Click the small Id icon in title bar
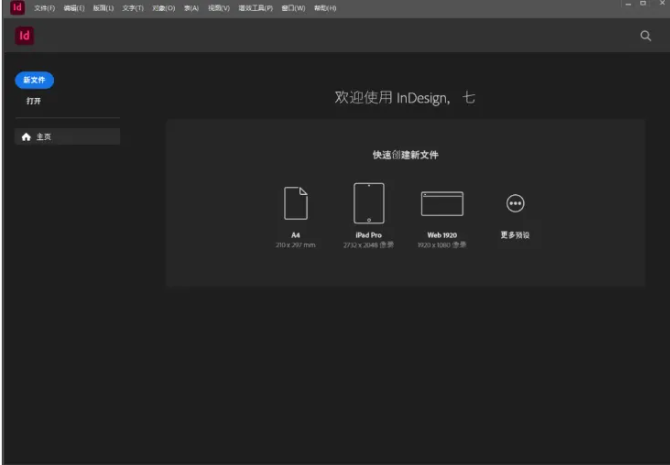Viewport: 670px width, 465px height. tap(18, 7)
